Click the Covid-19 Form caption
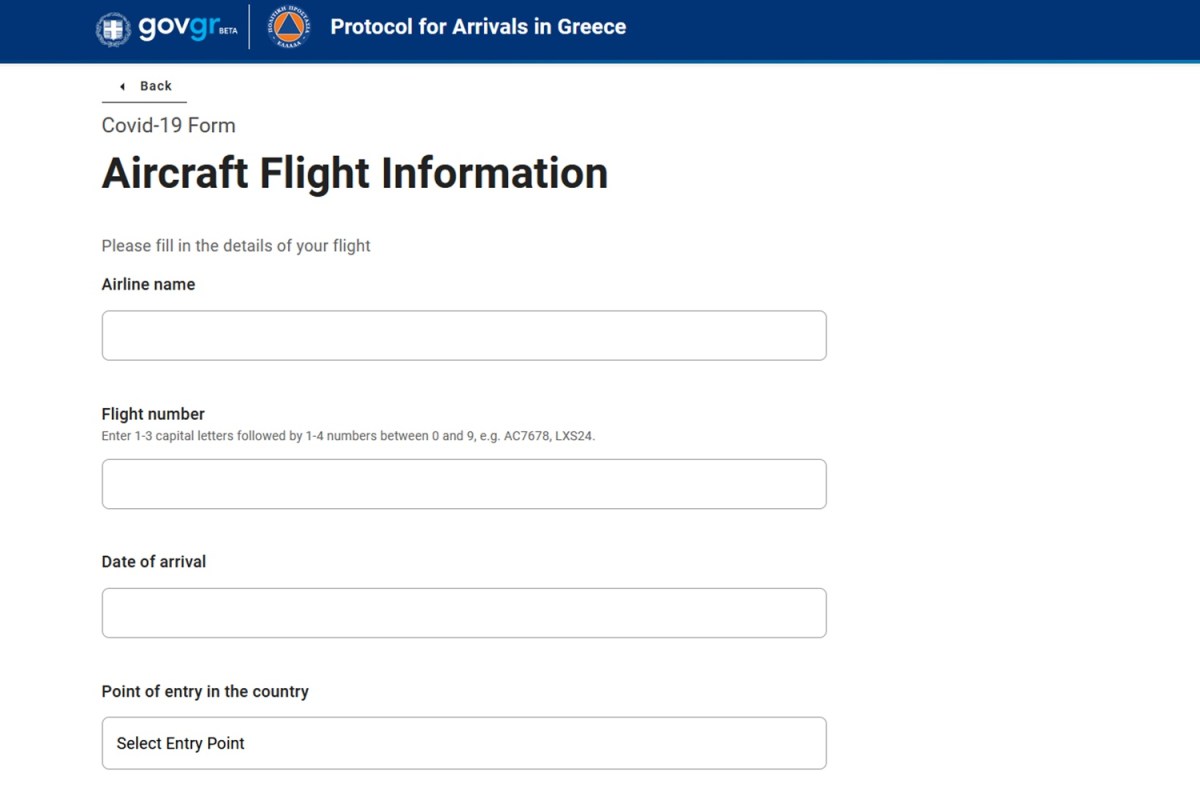This screenshot has width=1200, height=800. coord(168,126)
